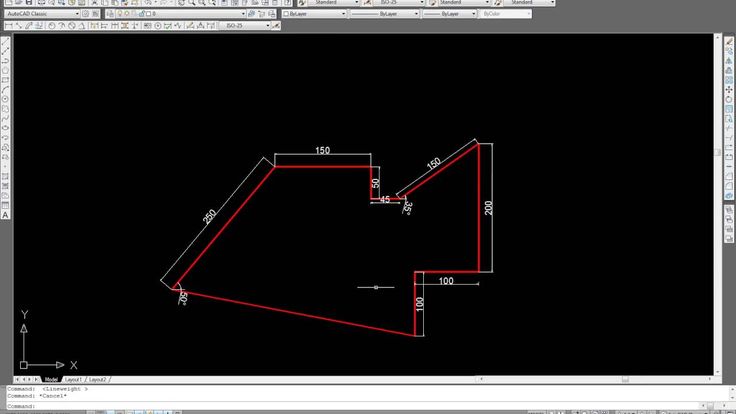
Task: Click the drawing area vertical scrollbar
Action: (x=718, y=204)
